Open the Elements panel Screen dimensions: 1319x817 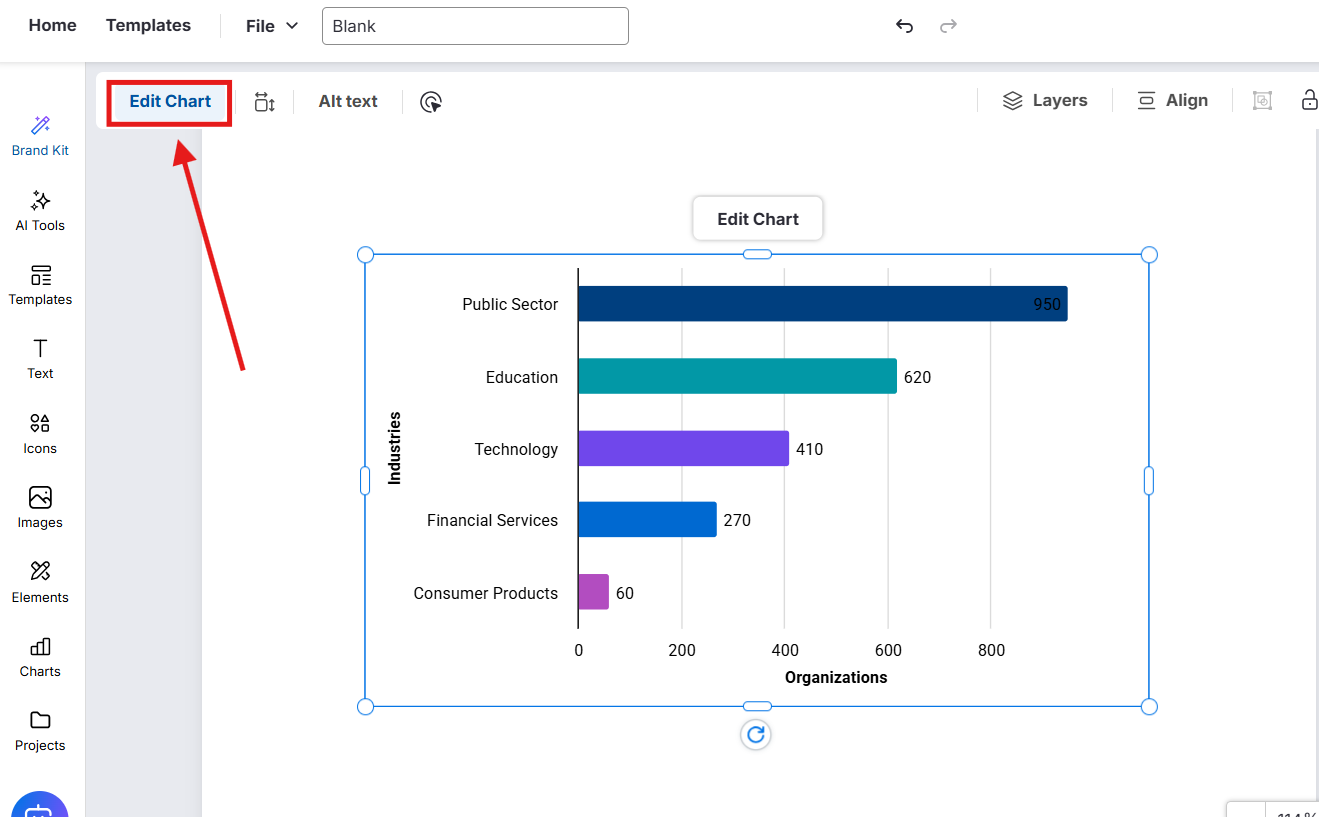click(40, 583)
